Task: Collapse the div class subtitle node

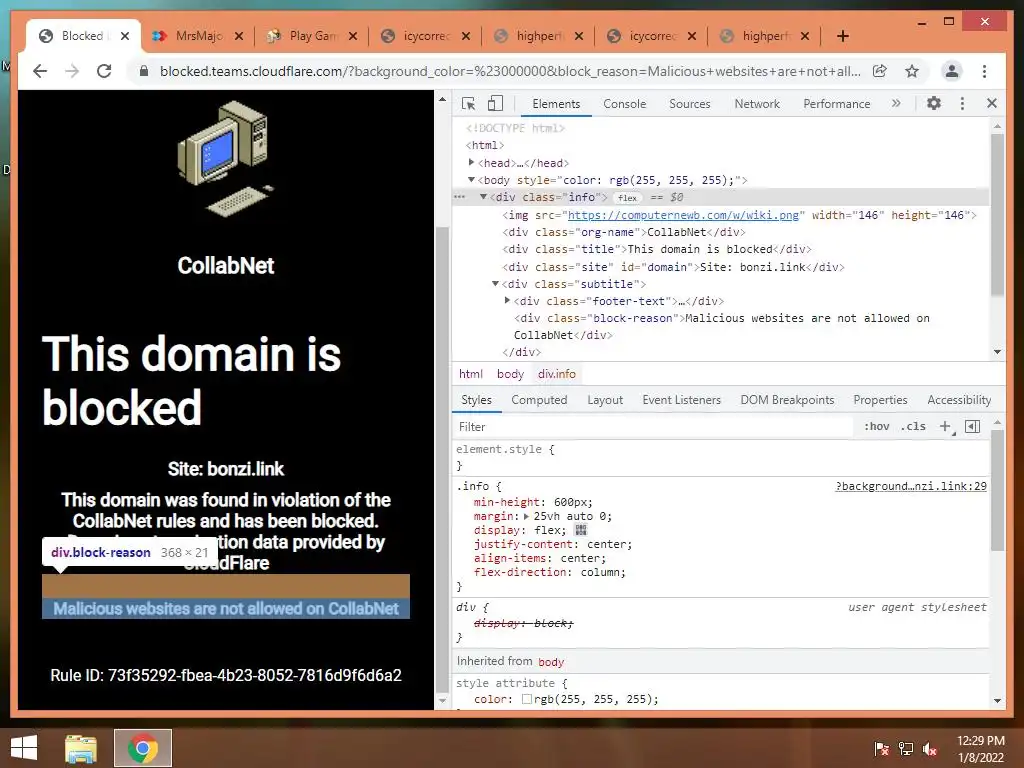Action: [495, 283]
